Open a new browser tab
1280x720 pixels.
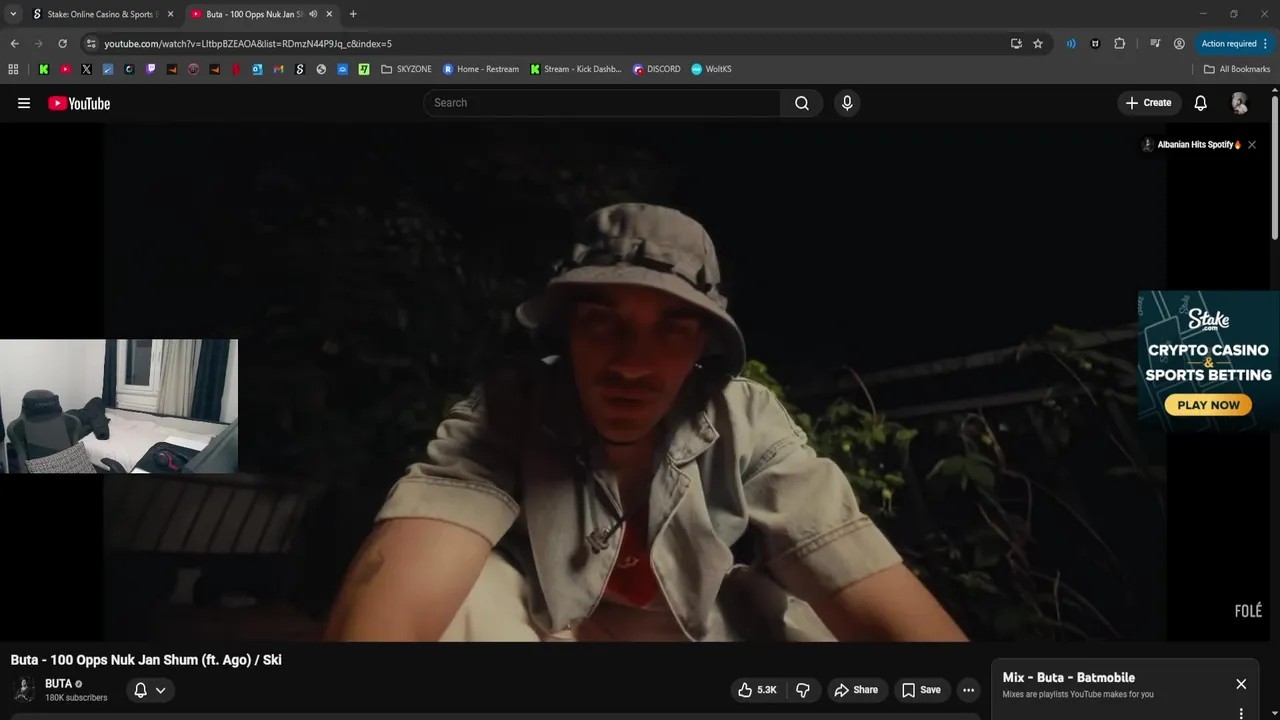pyautogui.click(x=353, y=14)
